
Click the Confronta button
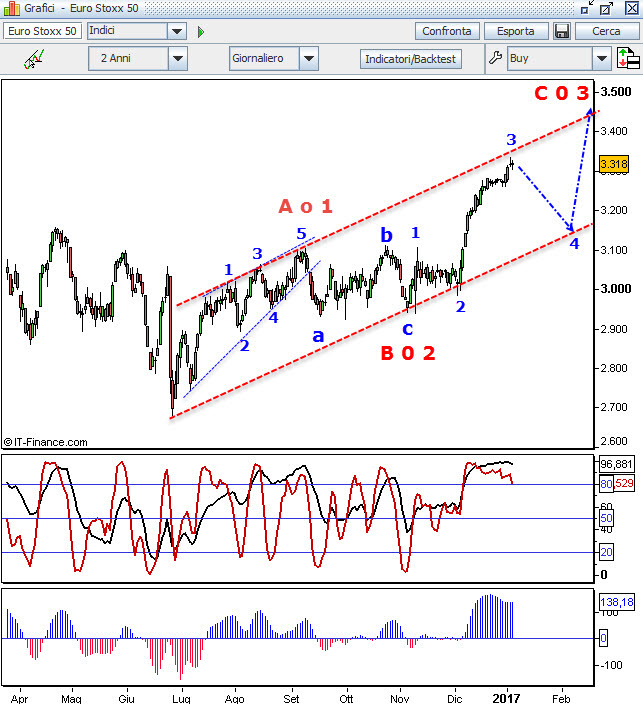[447, 31]
